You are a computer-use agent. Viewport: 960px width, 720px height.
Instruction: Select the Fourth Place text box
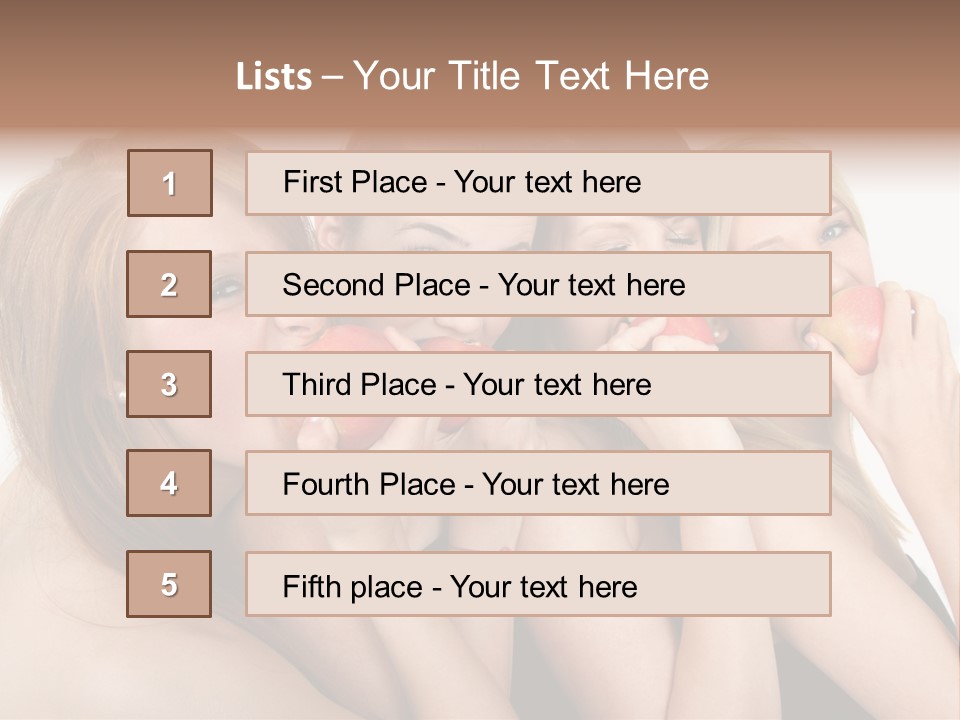(538, 483)
